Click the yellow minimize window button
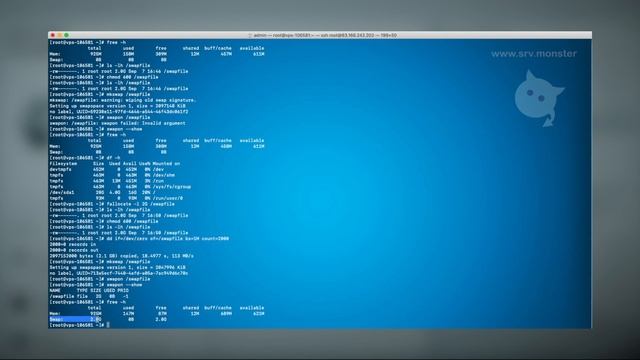Viewport: 640px width, 360px height. [x=60, y=35]
